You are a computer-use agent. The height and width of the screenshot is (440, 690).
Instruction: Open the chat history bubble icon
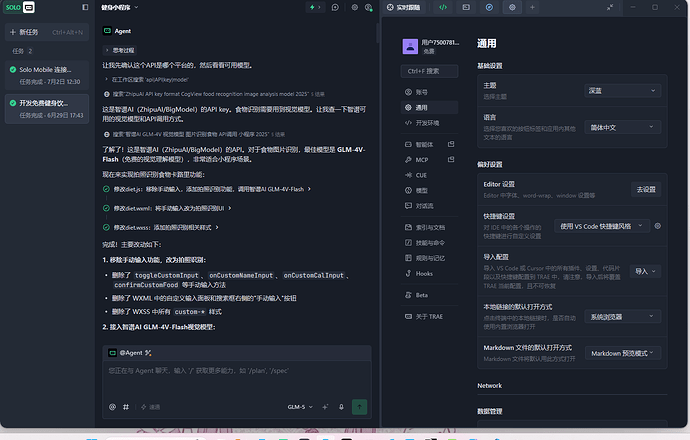coord(335,7)
